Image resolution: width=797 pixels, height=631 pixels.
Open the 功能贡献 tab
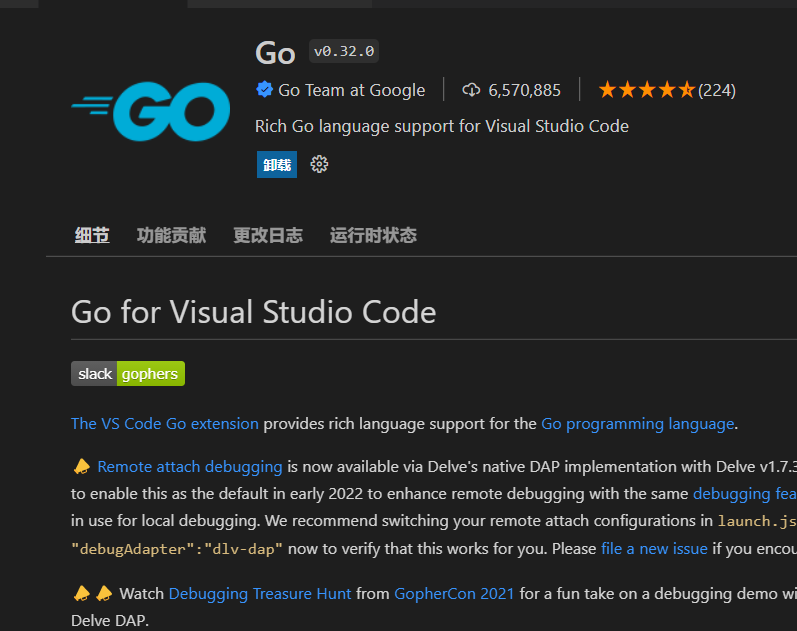tap(171, 236)
